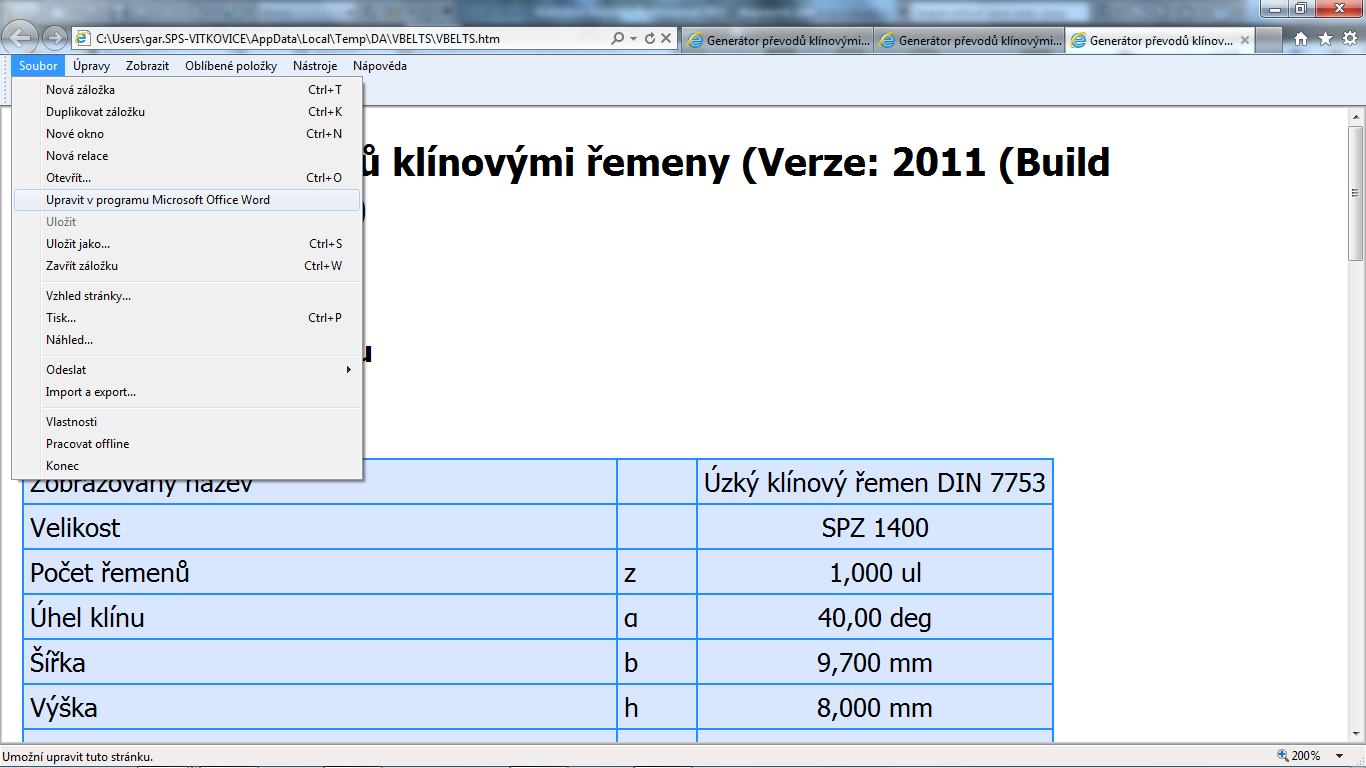Choose Duplikovat záložku menu entry
The image size is (1366, 768).
click(187, 112)
